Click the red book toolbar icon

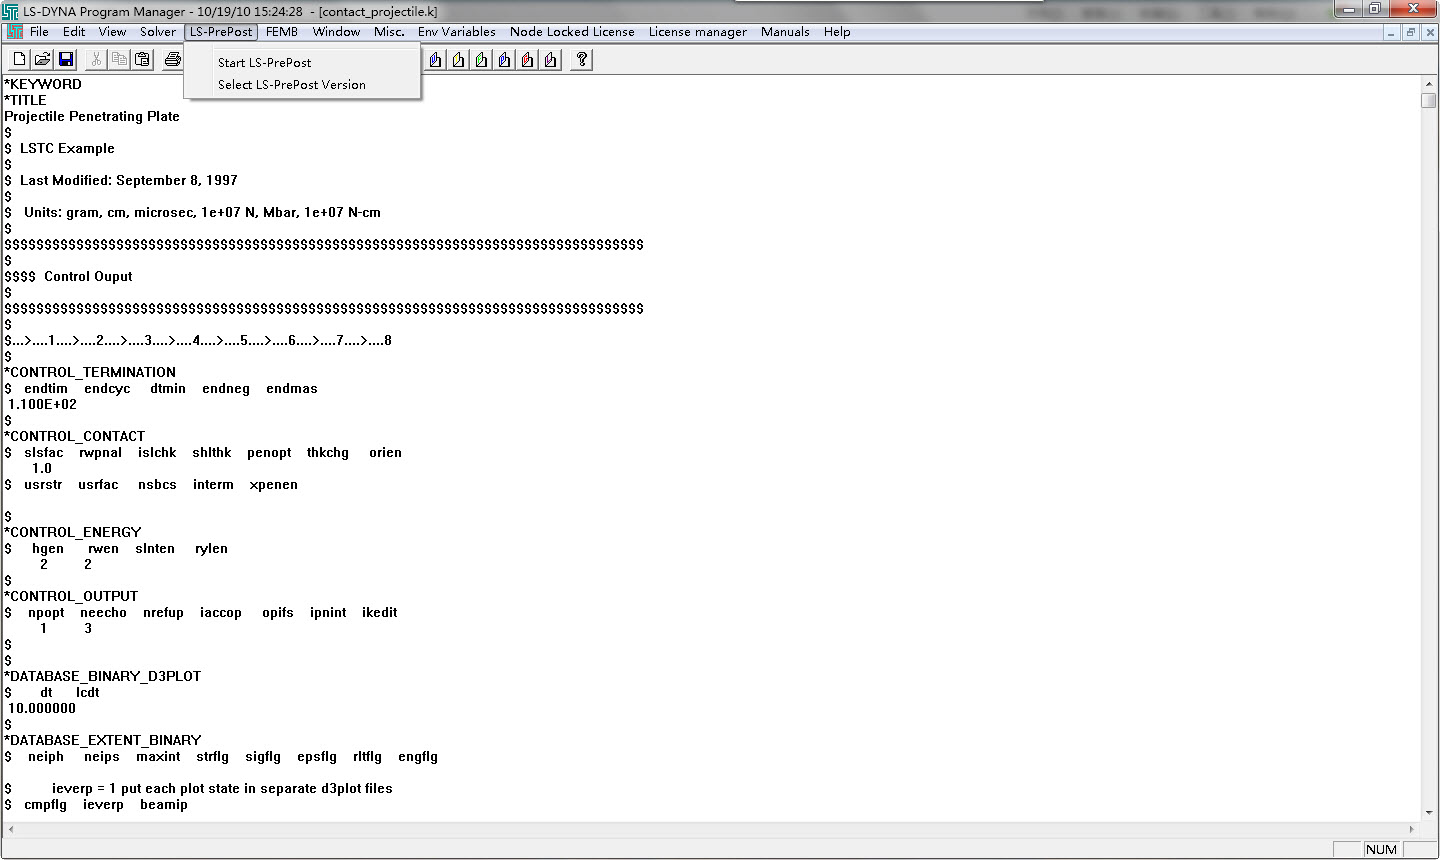point(527,60)
